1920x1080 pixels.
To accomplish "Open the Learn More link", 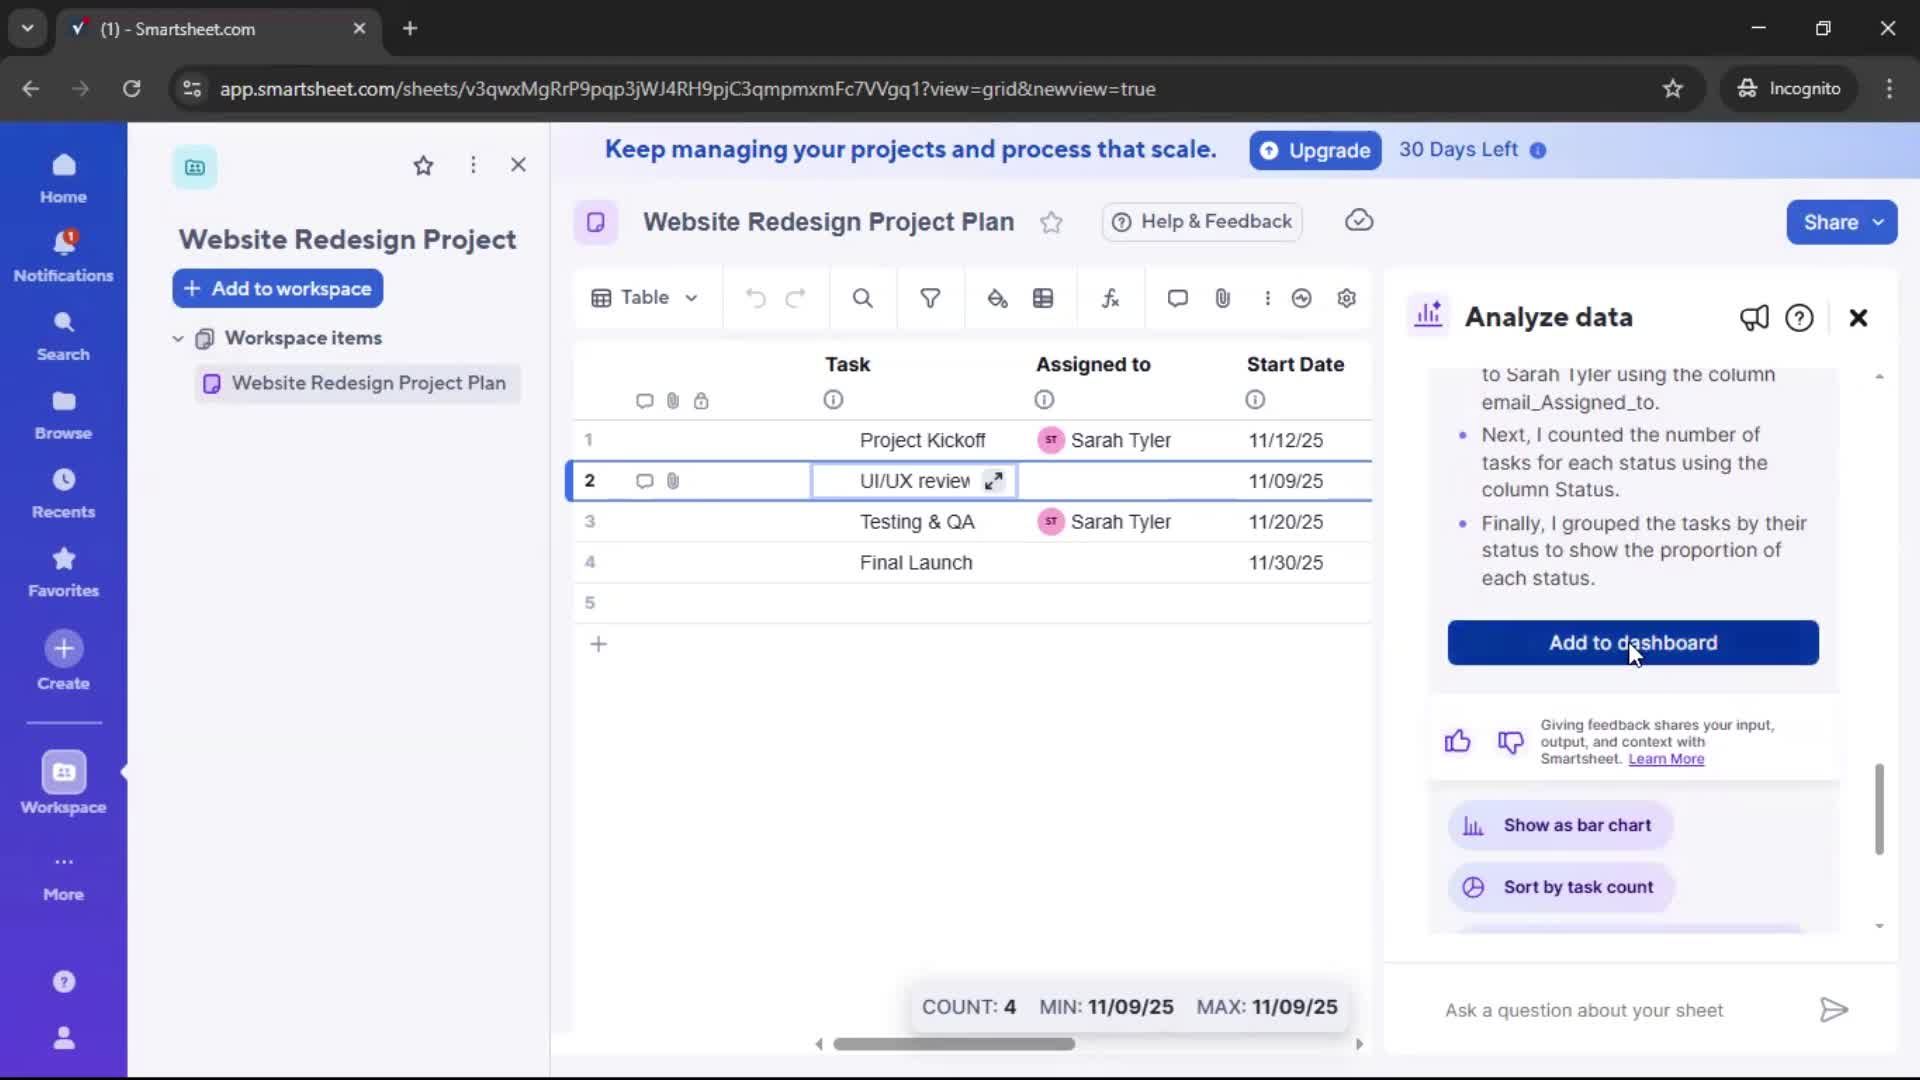I will coord(1666,759).
